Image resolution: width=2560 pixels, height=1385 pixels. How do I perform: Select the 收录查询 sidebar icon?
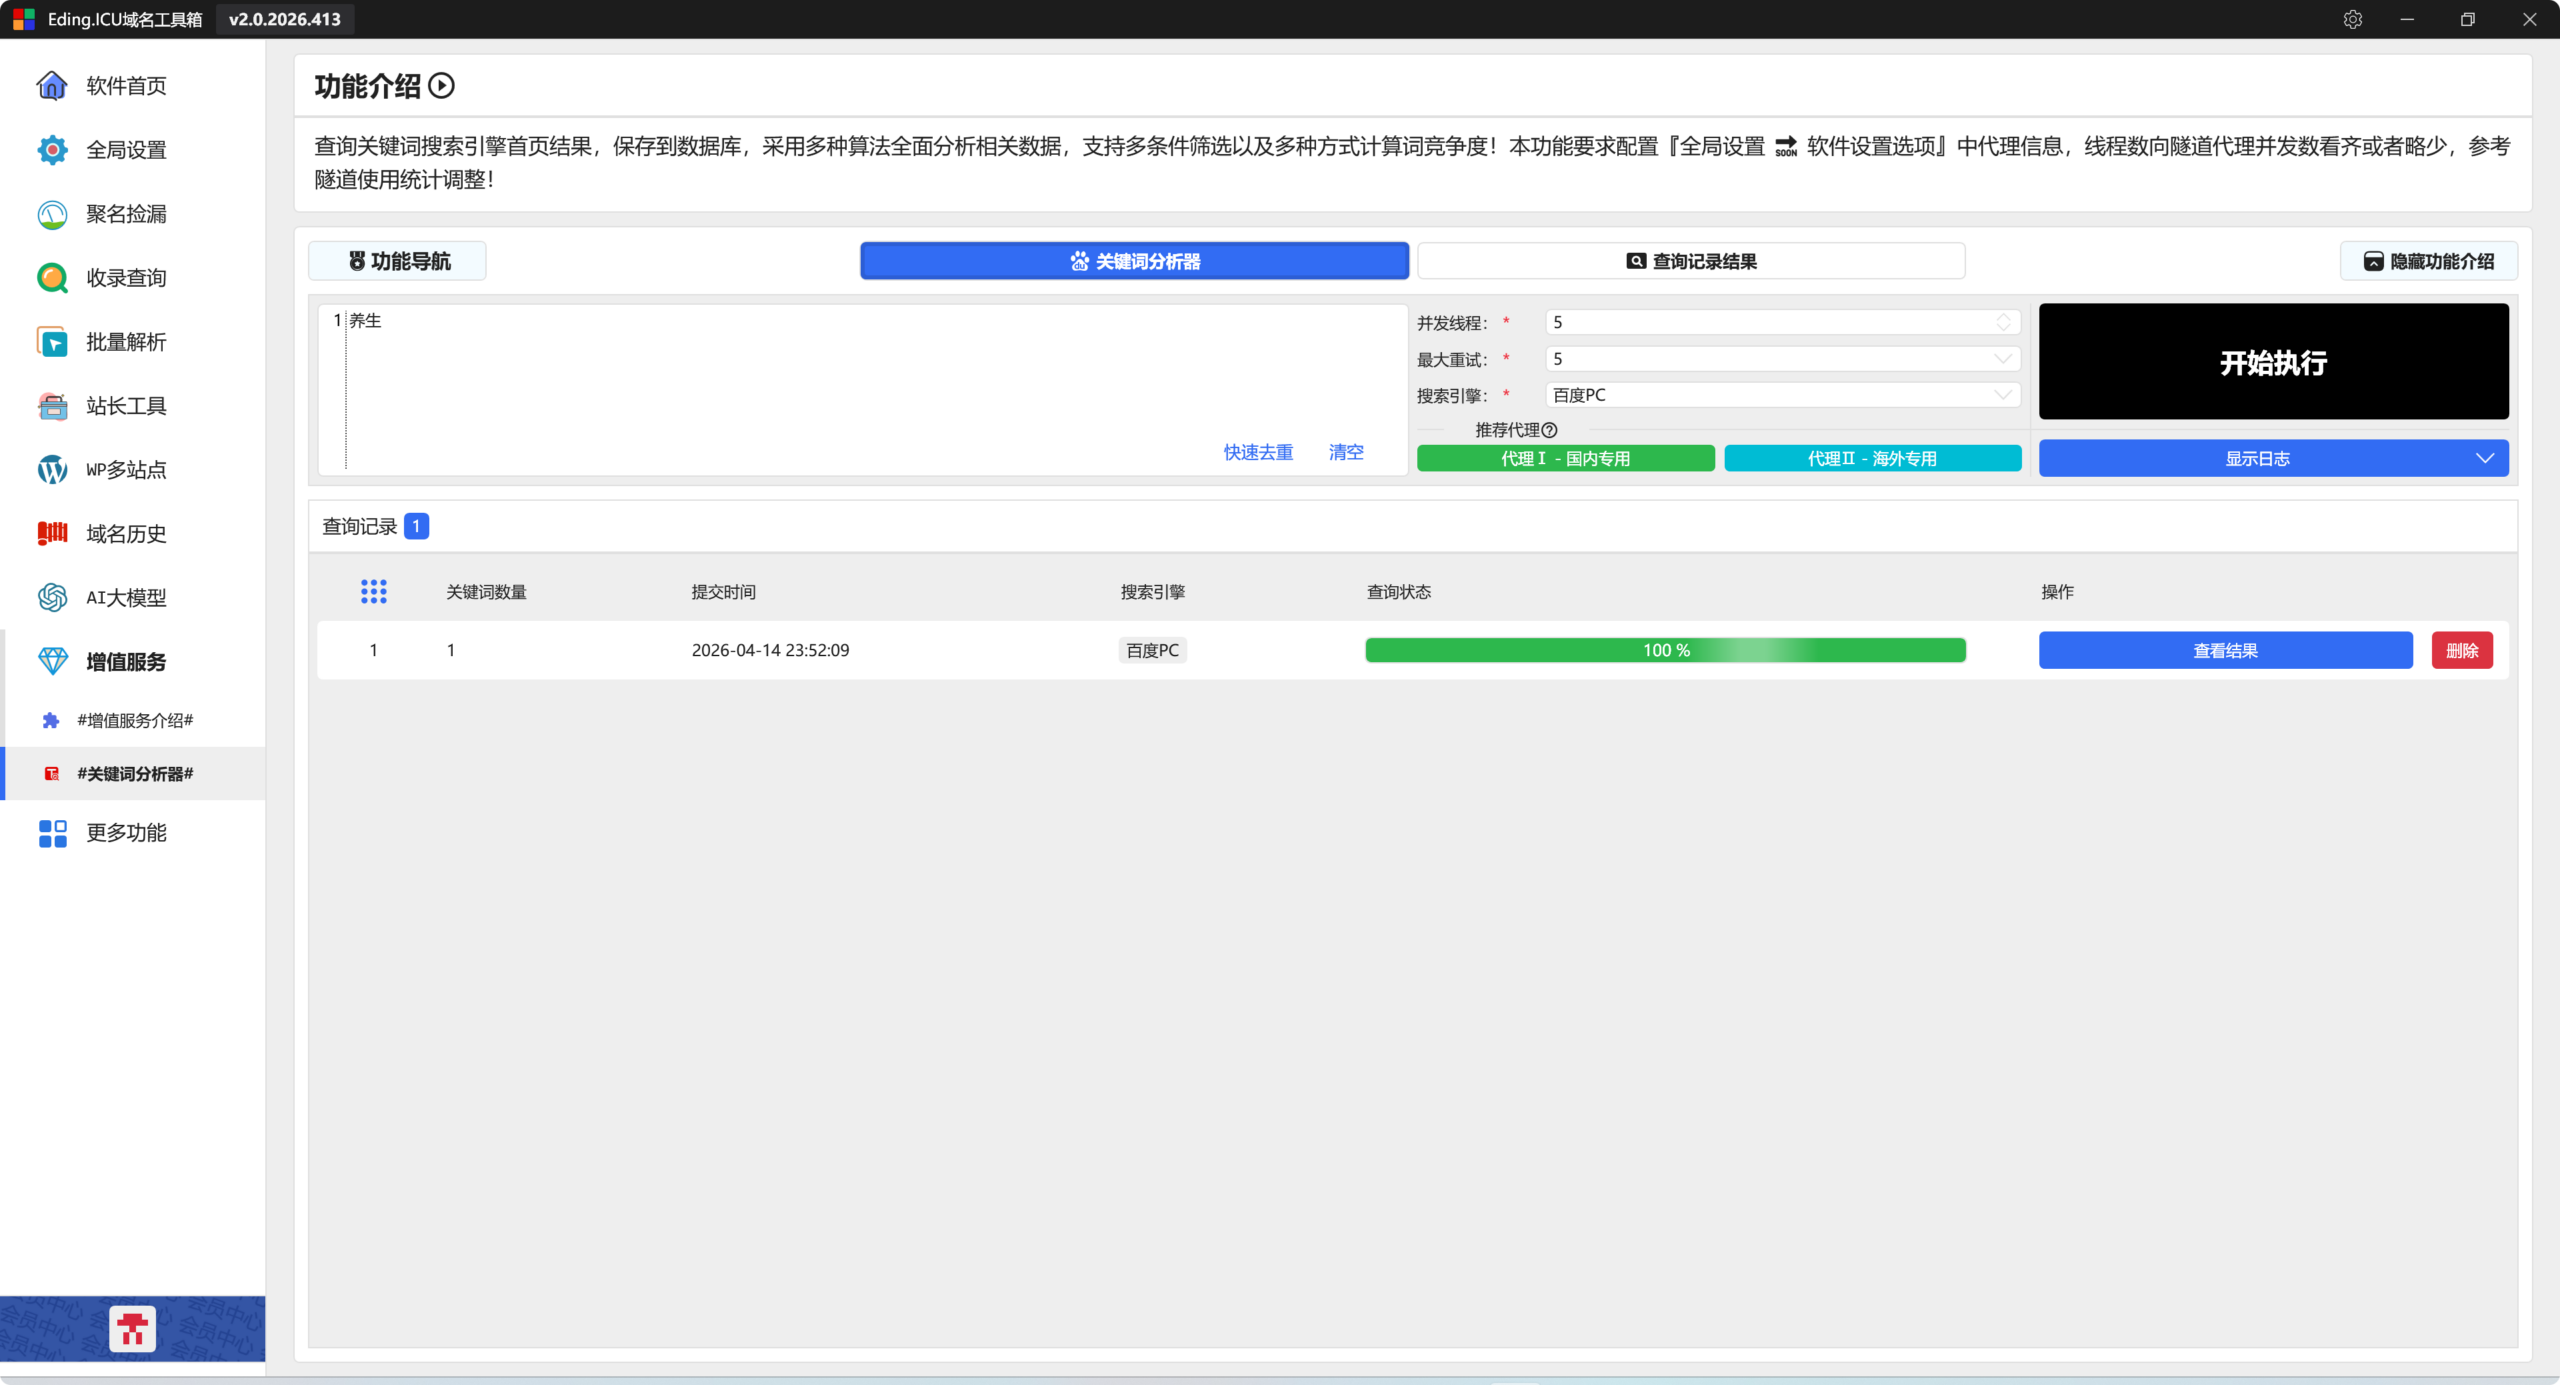tap(52, 278)
